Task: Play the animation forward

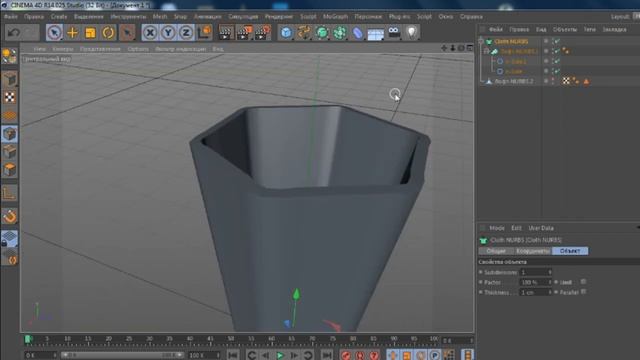Action: click(x=280, y=356)
